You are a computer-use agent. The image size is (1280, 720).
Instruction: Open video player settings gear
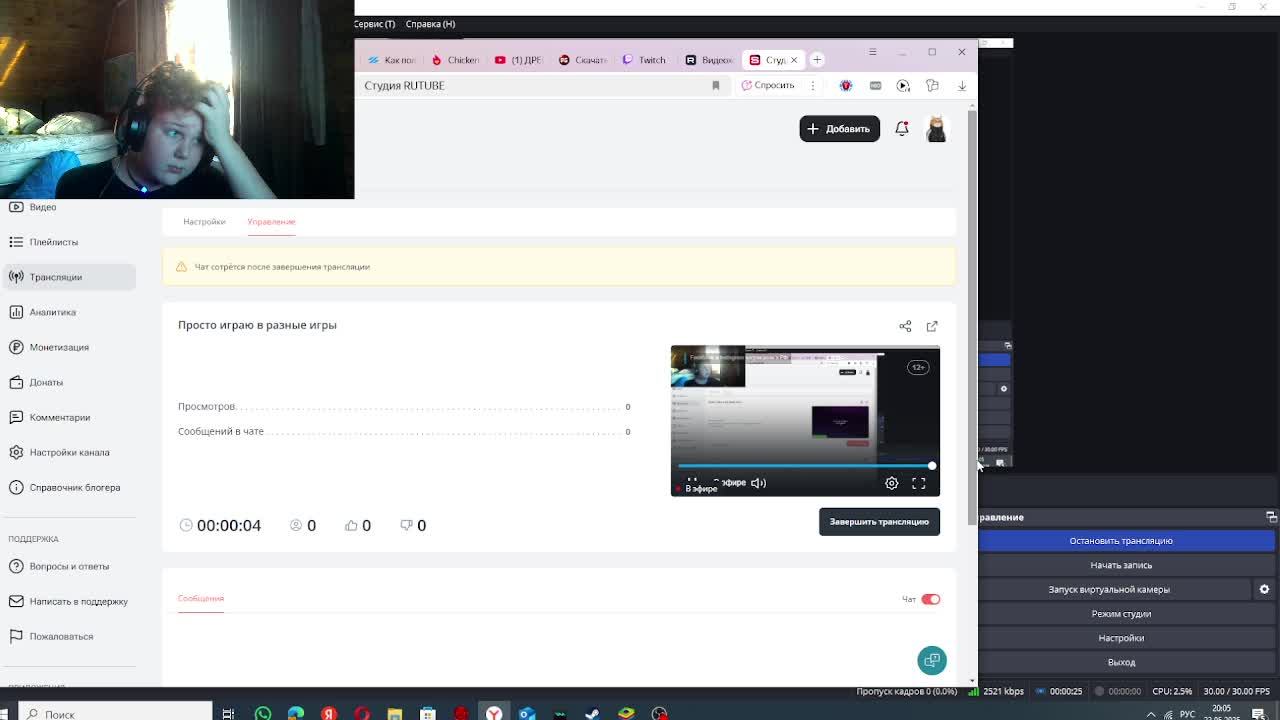click(x=891, y=483)
